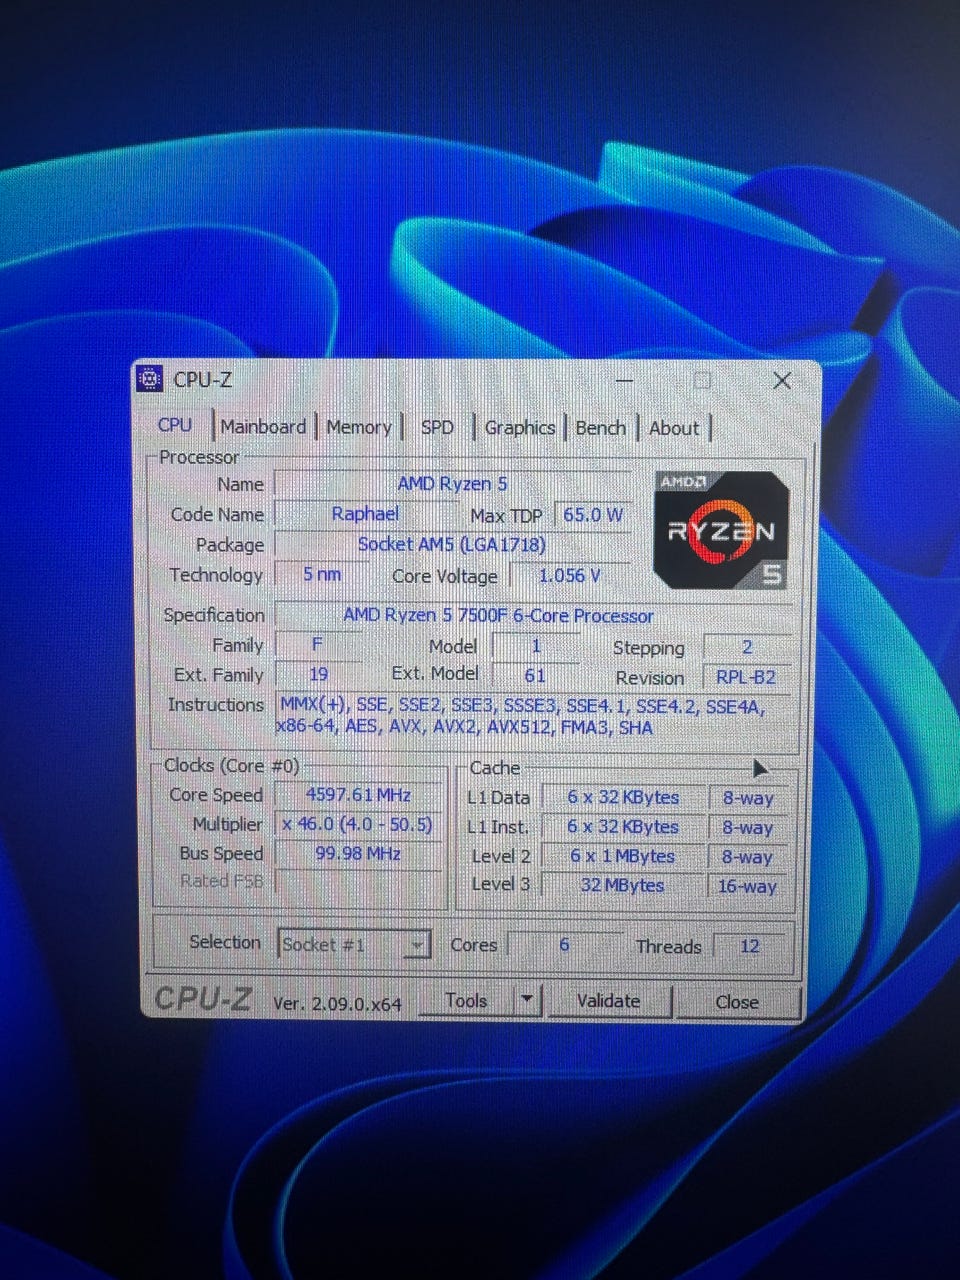Screen dimensions: 960x1280
Task: Click the Specification AMD Ryzen 5 7500F text
Action: (498, 616)
